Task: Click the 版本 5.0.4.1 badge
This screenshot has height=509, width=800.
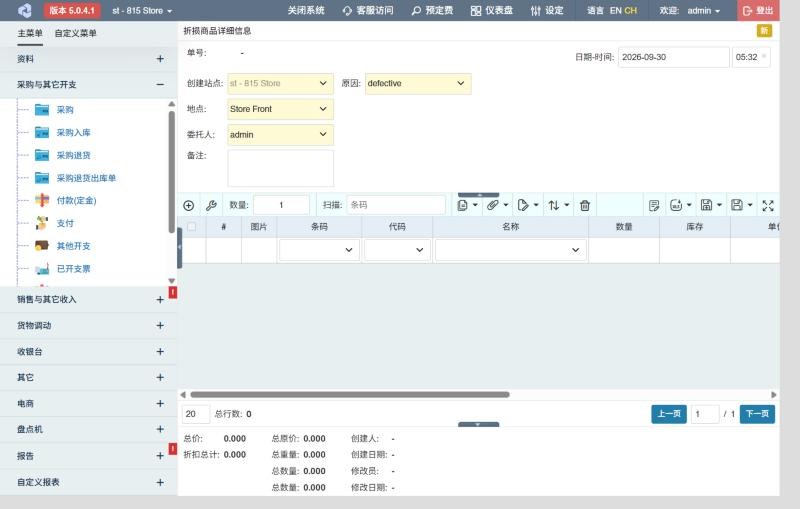Action: coord(71,10)
